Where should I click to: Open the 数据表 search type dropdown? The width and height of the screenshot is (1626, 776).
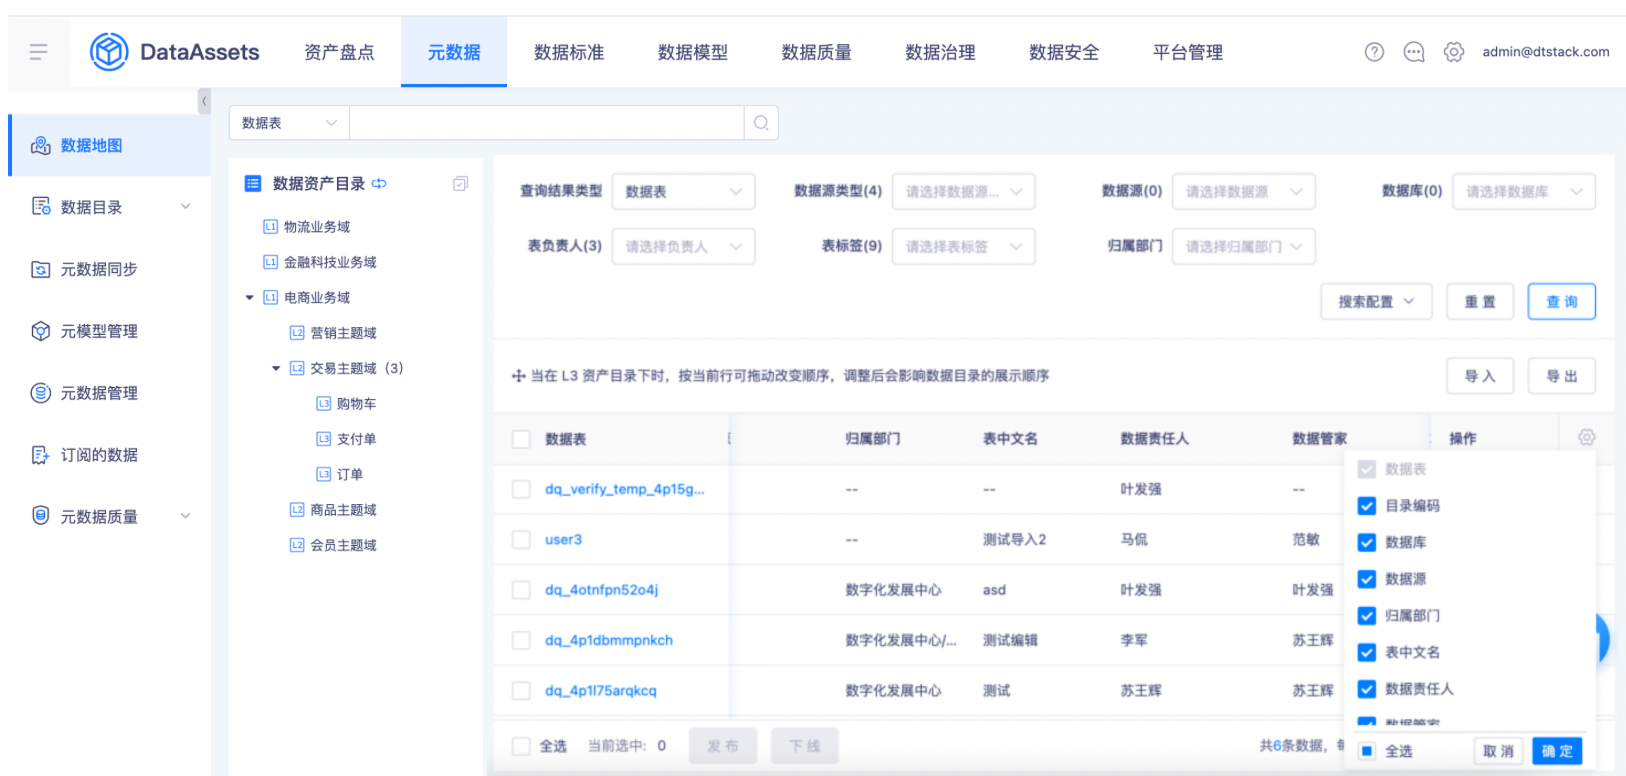pos(289,123)
